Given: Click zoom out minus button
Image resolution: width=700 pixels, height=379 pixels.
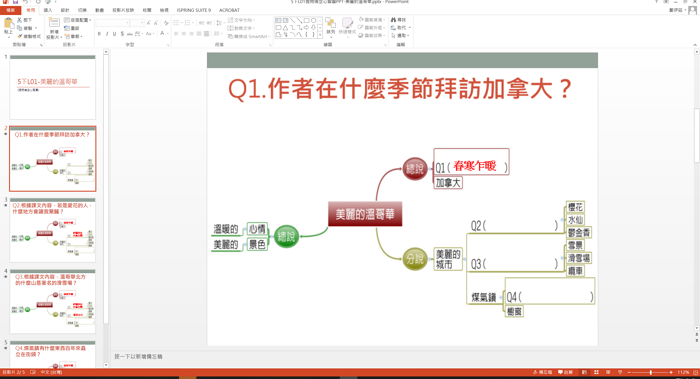Looking at the screenshot, I should click(629, 372).
